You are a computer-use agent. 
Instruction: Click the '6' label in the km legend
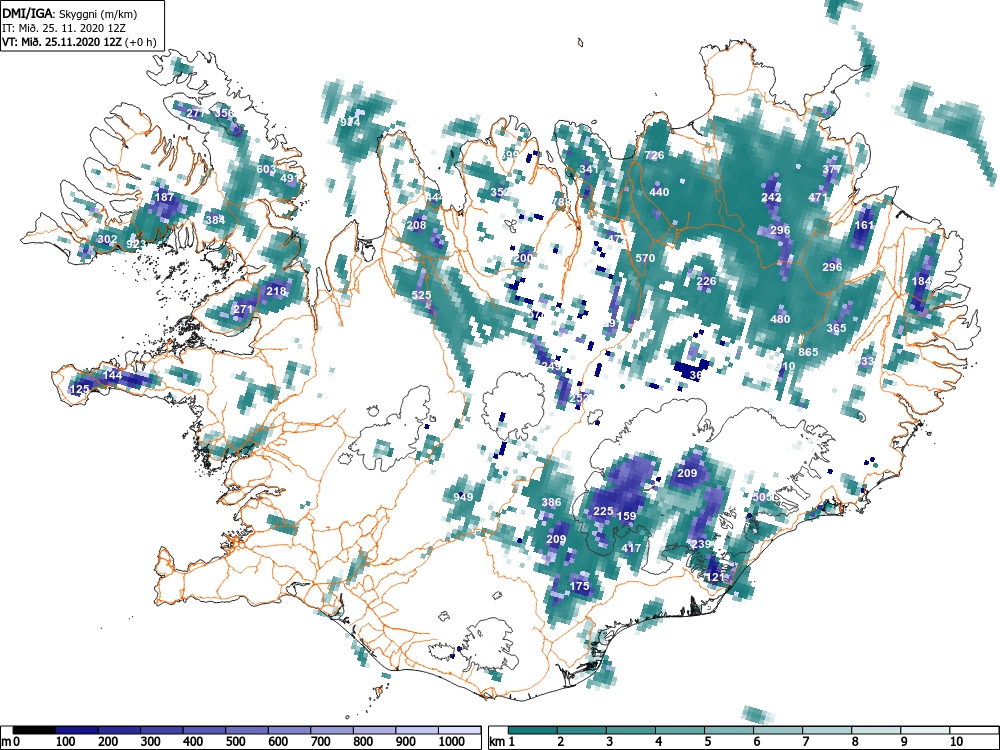pyautogui.click(x=756, y=742)
